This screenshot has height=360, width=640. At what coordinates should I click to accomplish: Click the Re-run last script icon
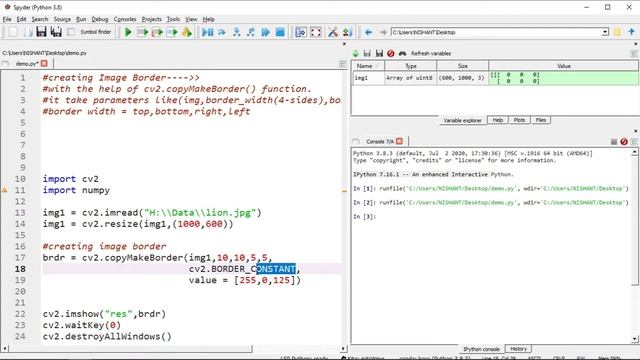click(187, 32)
